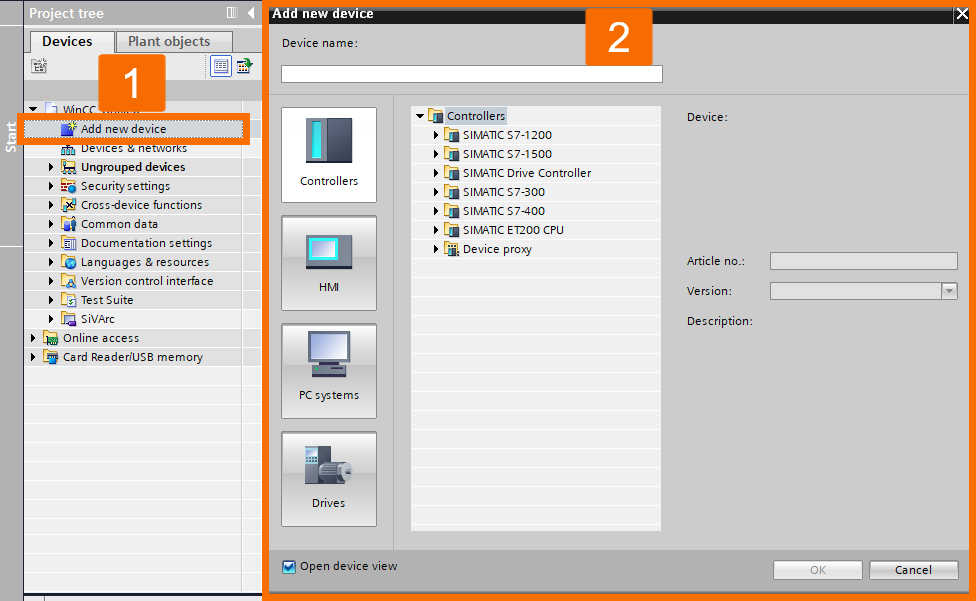Click the Documentation settings icon
Screen dimensions: 976x601
click(68, 243)
